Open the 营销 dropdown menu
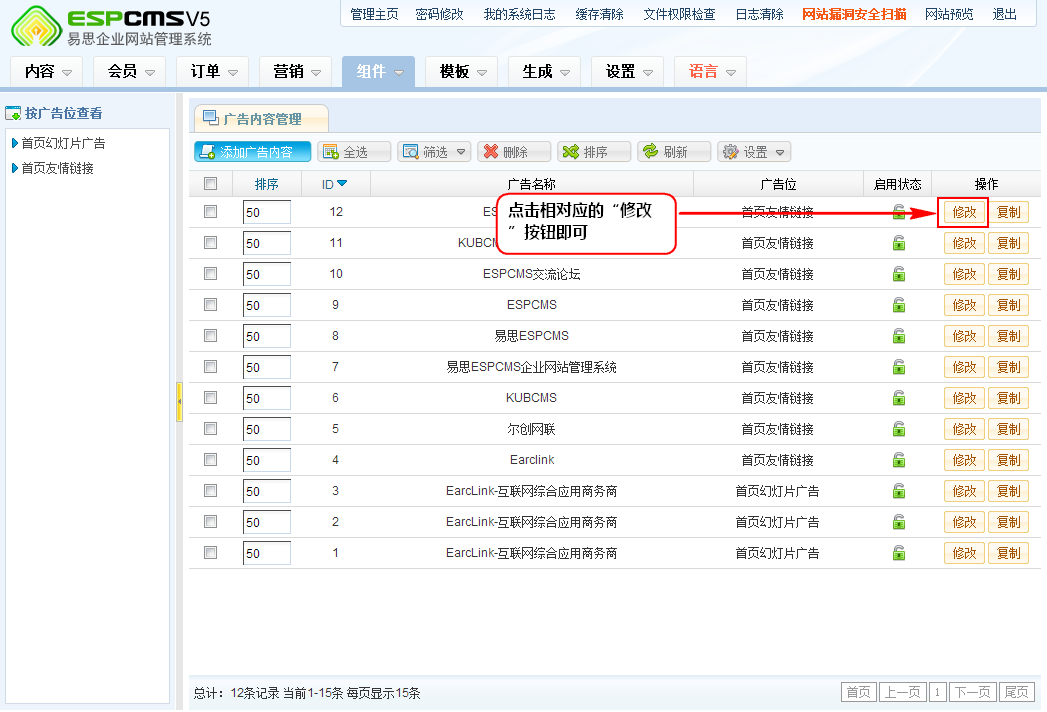This screenshot has width=1047, height=712. click(x=296, y=71)
